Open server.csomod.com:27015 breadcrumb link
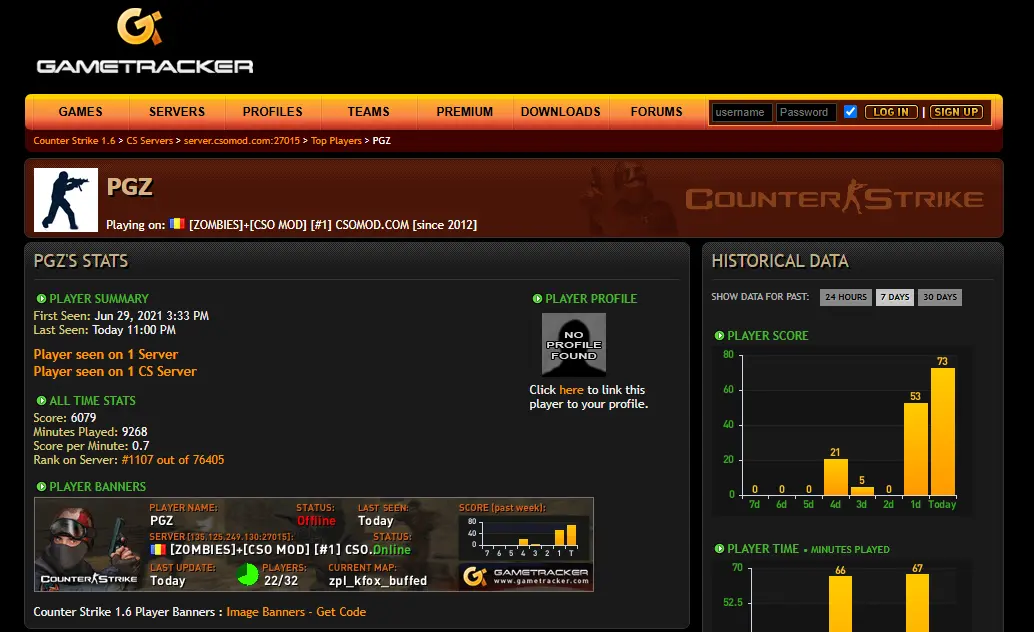This screenshot has height=632, width=1034. (241, 141)
